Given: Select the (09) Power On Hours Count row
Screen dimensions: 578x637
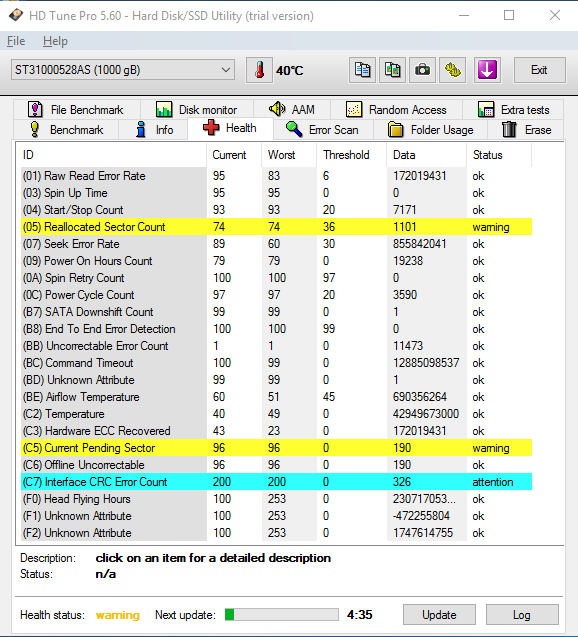Looking at the screenshot, I should pyautogui.click(x=276, y=261).
